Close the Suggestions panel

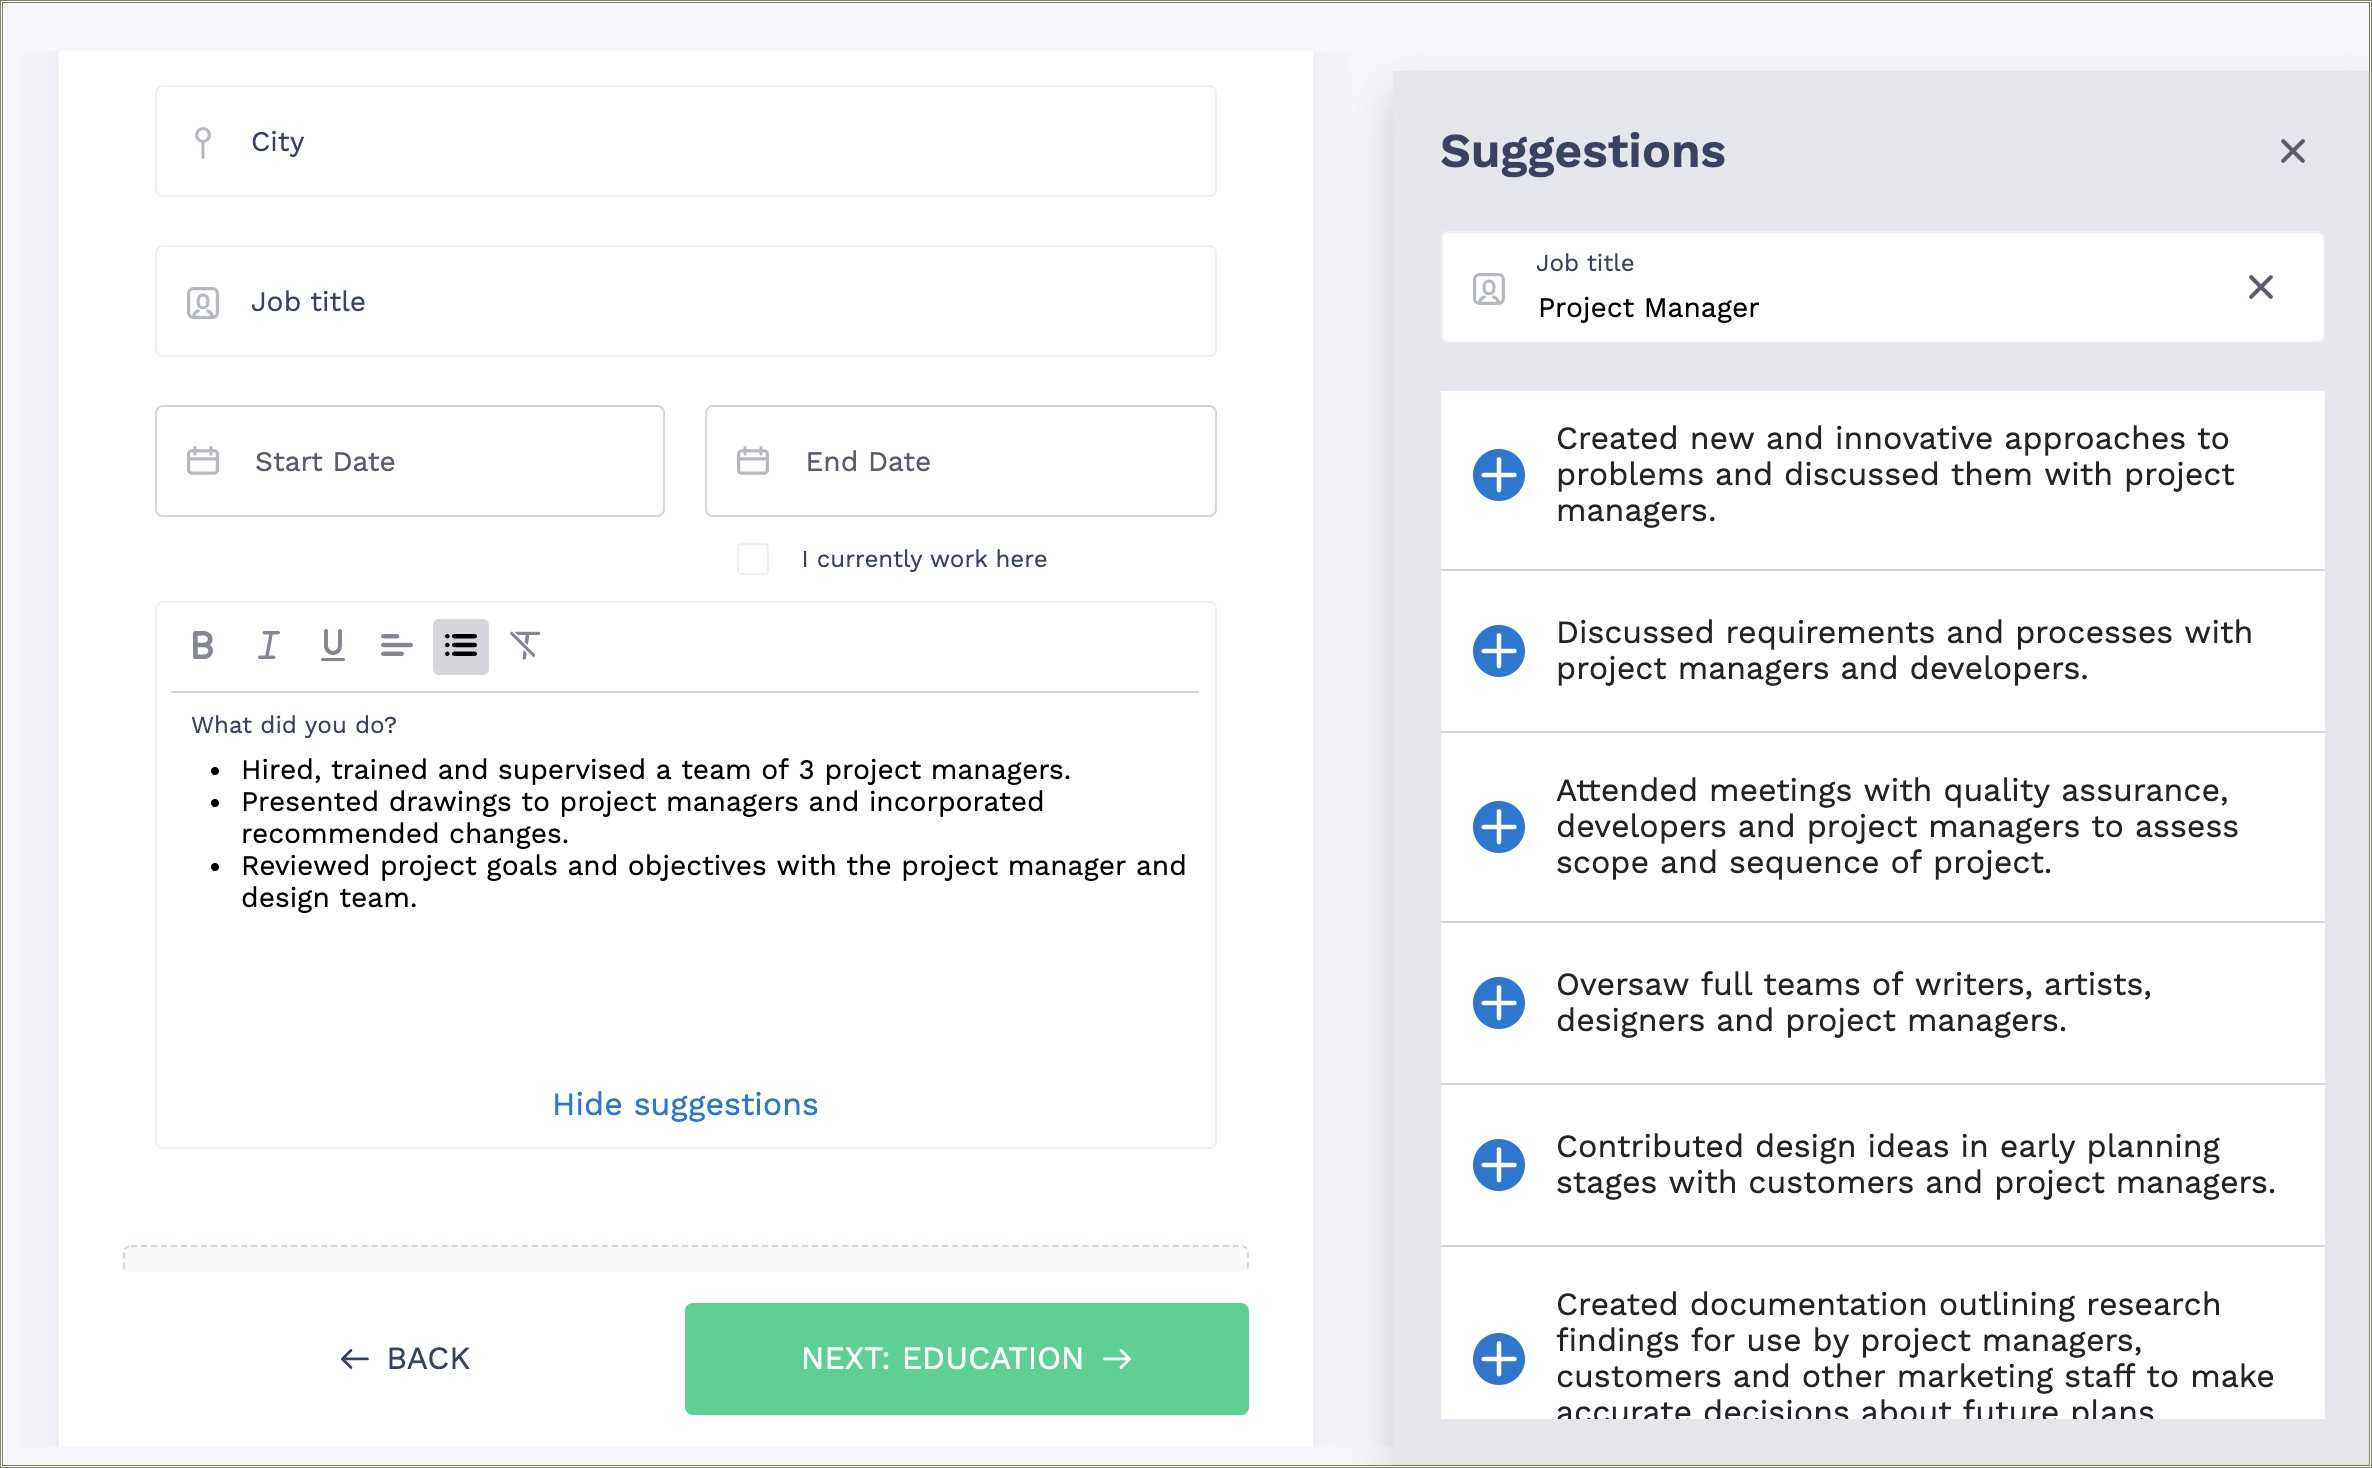coord(2294,151)
